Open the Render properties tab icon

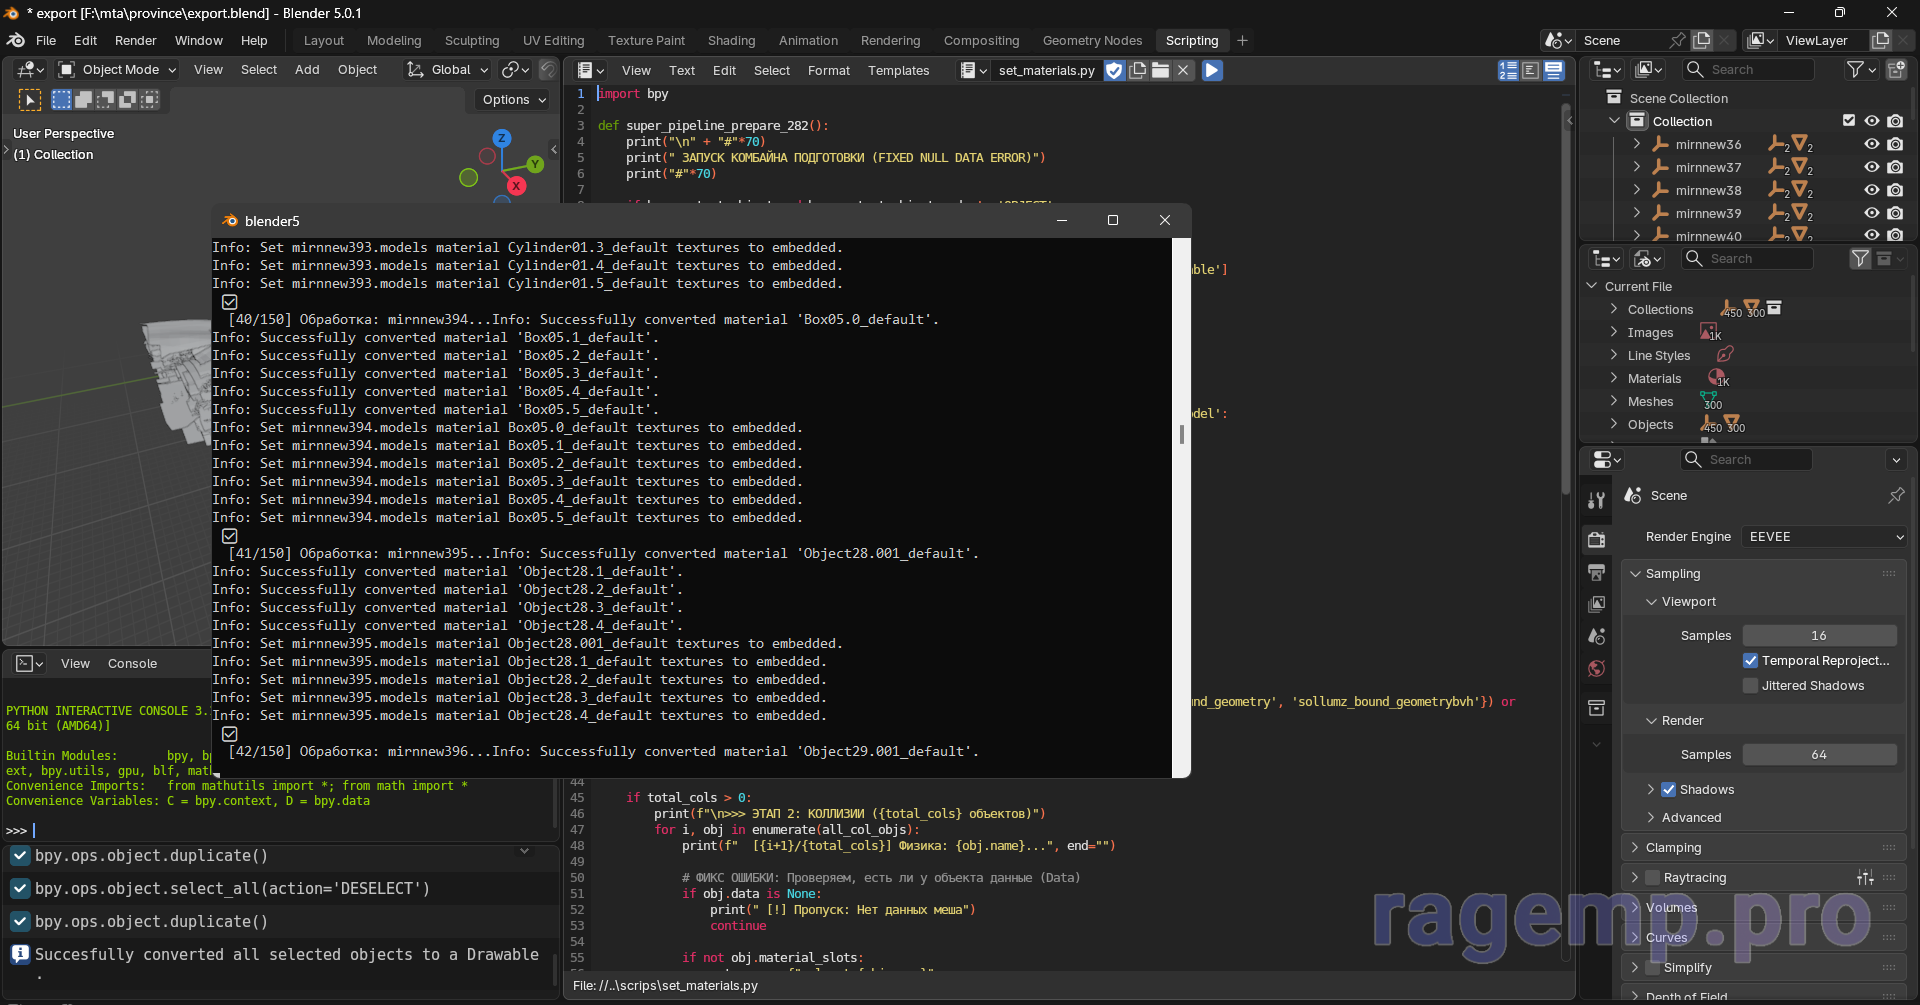coord(1597,540)
